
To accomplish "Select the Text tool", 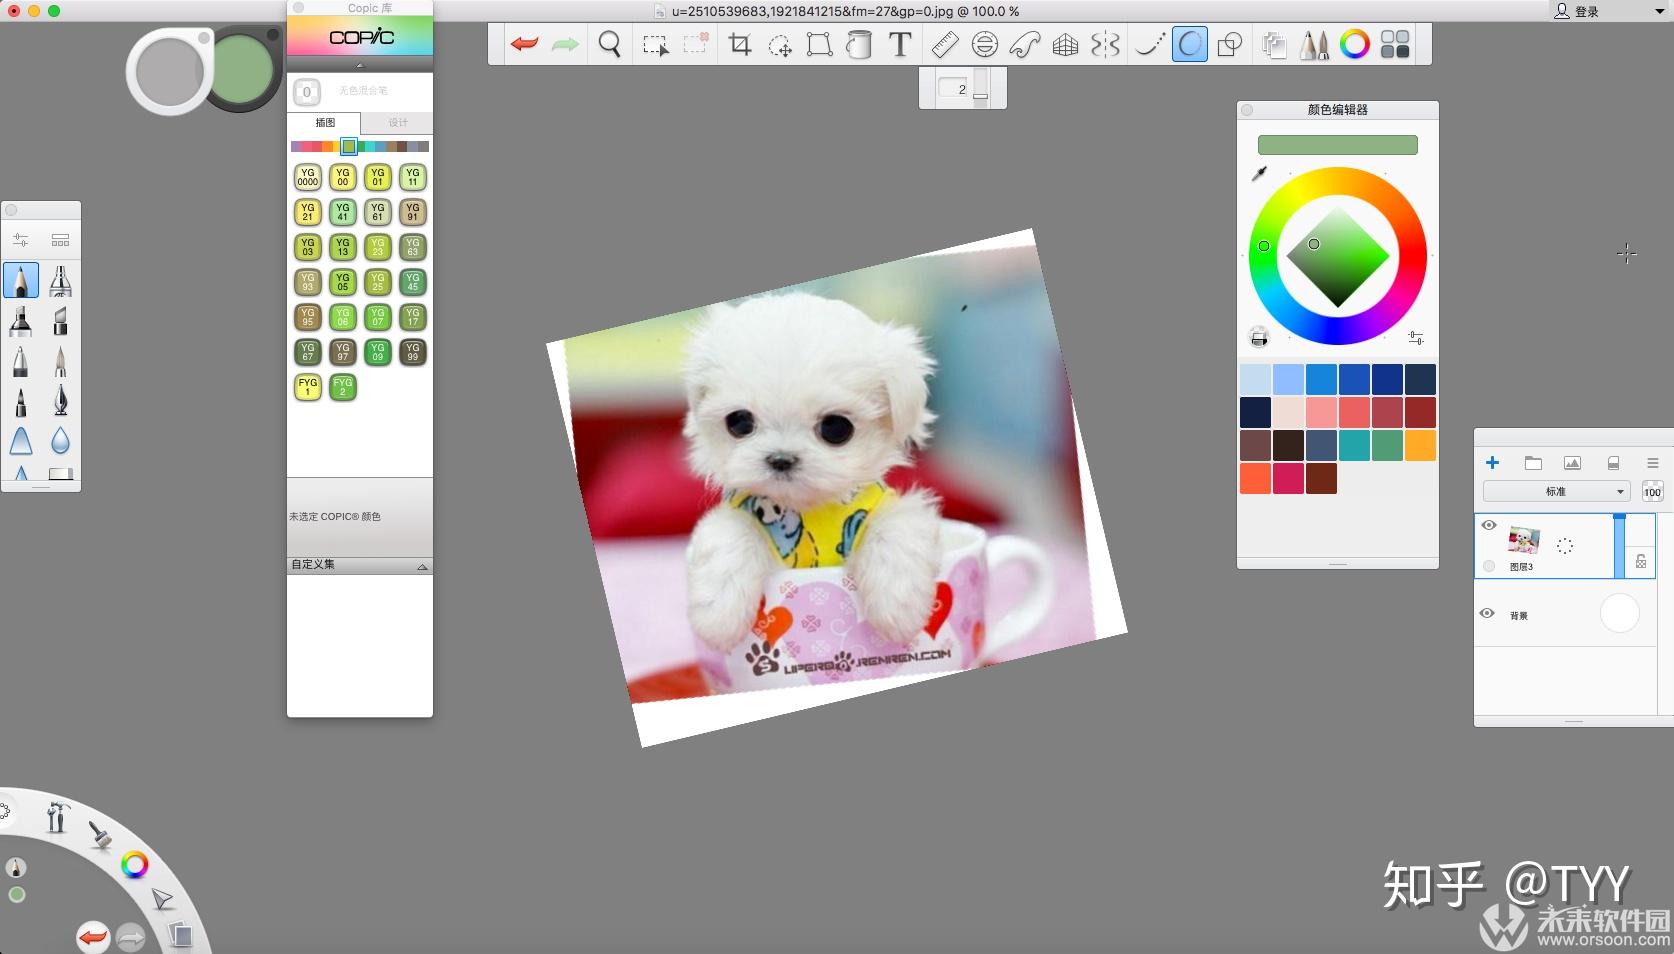I will [900, 45].
